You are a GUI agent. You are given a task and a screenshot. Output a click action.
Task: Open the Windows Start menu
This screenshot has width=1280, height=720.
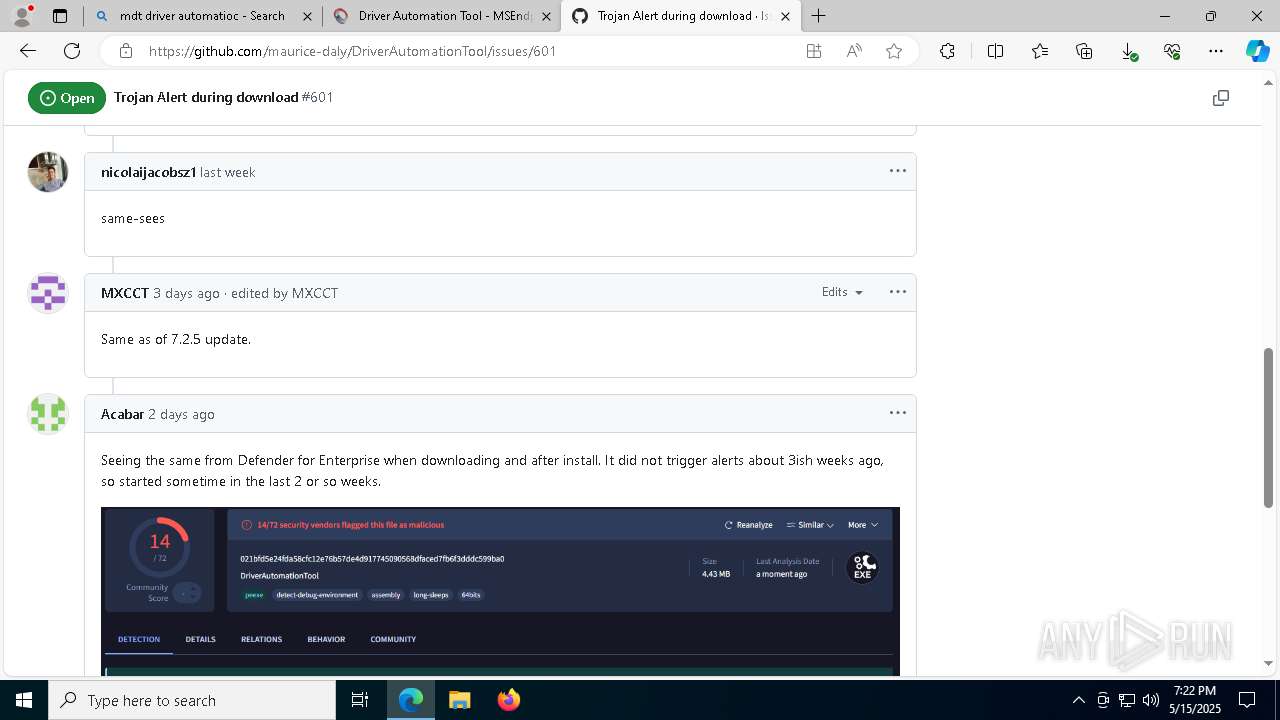24,700
